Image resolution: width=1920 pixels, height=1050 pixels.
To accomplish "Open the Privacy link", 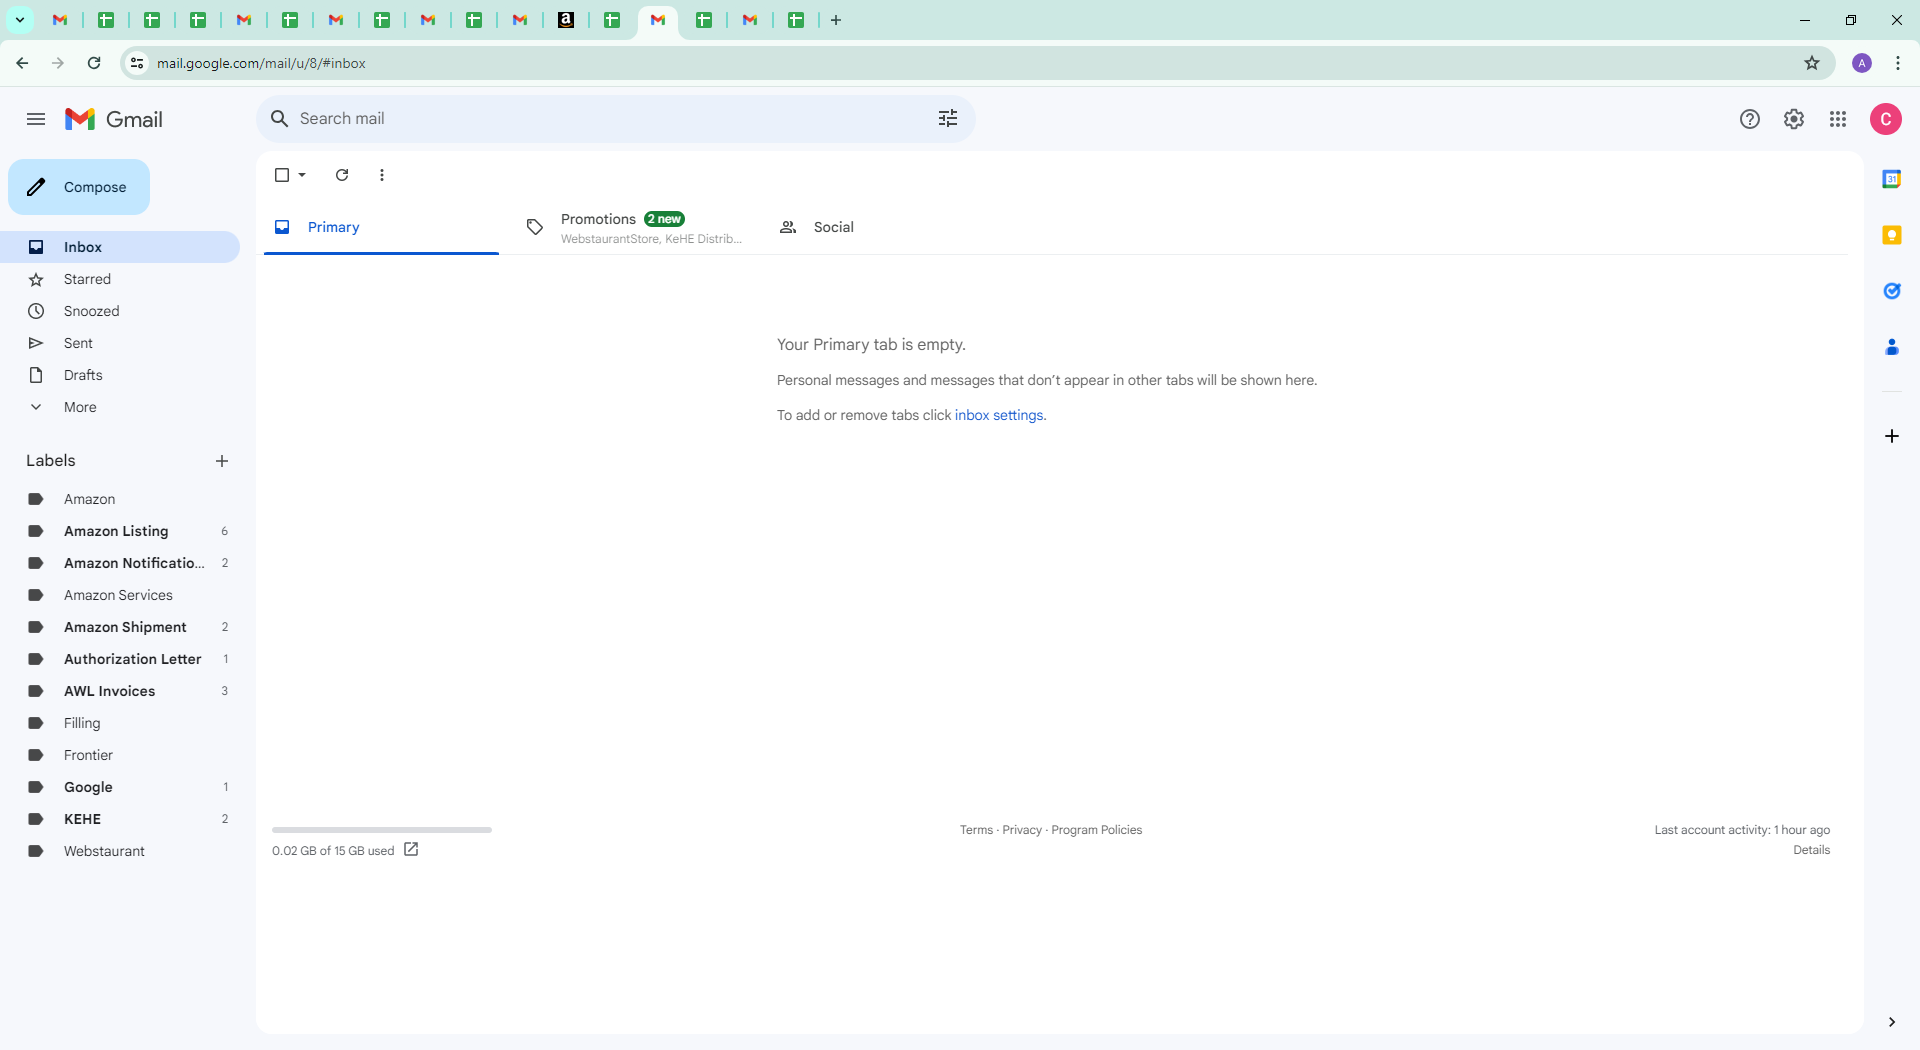I will (1022, 830).
